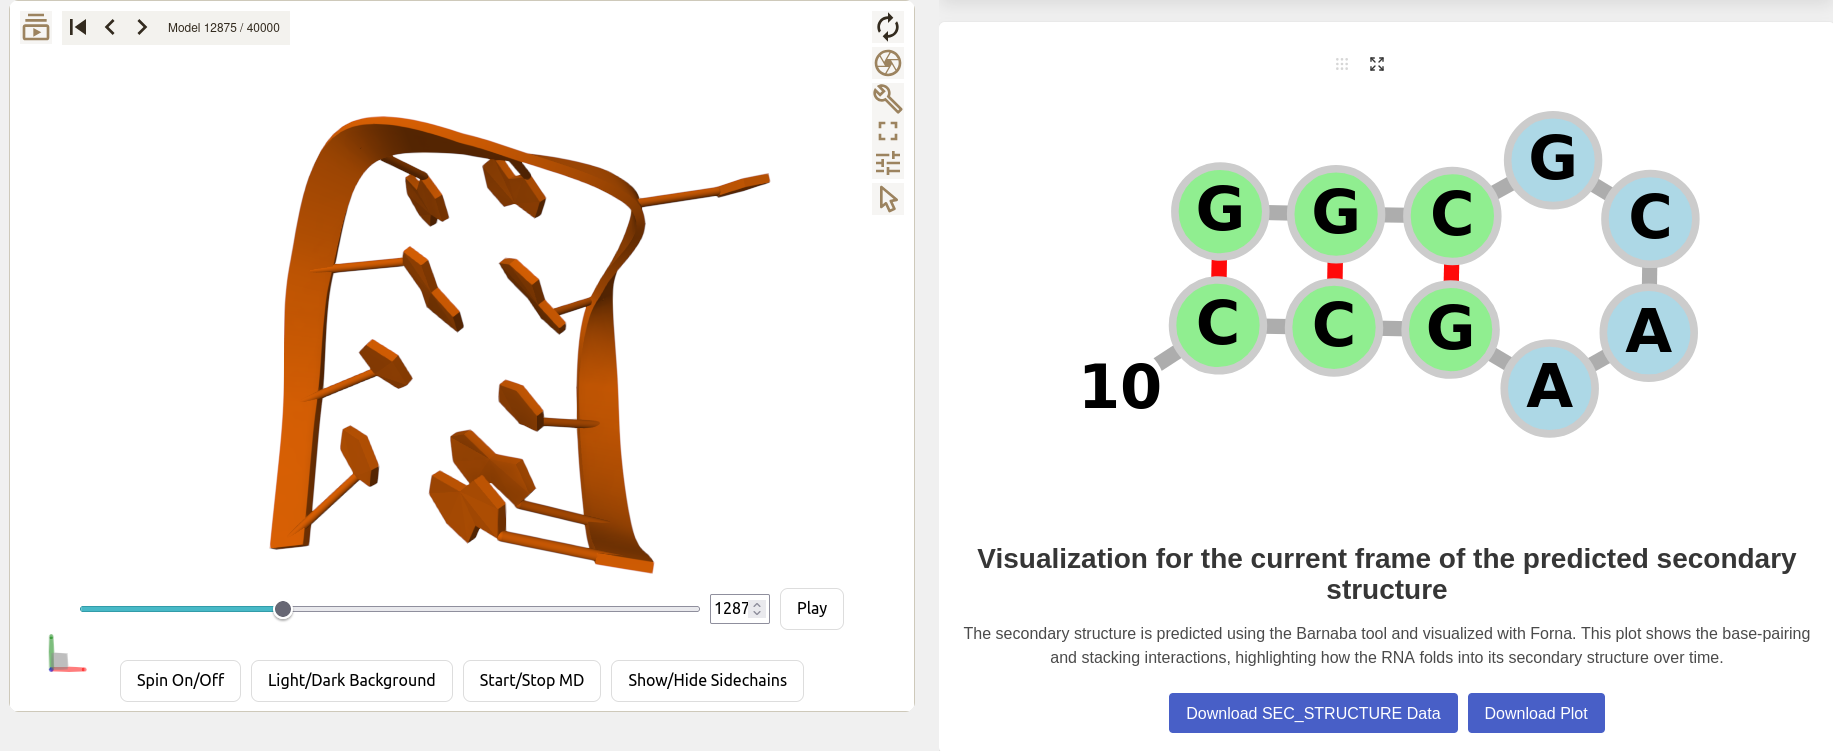Open viewer settings via the sliders icon

coord(888,162)
